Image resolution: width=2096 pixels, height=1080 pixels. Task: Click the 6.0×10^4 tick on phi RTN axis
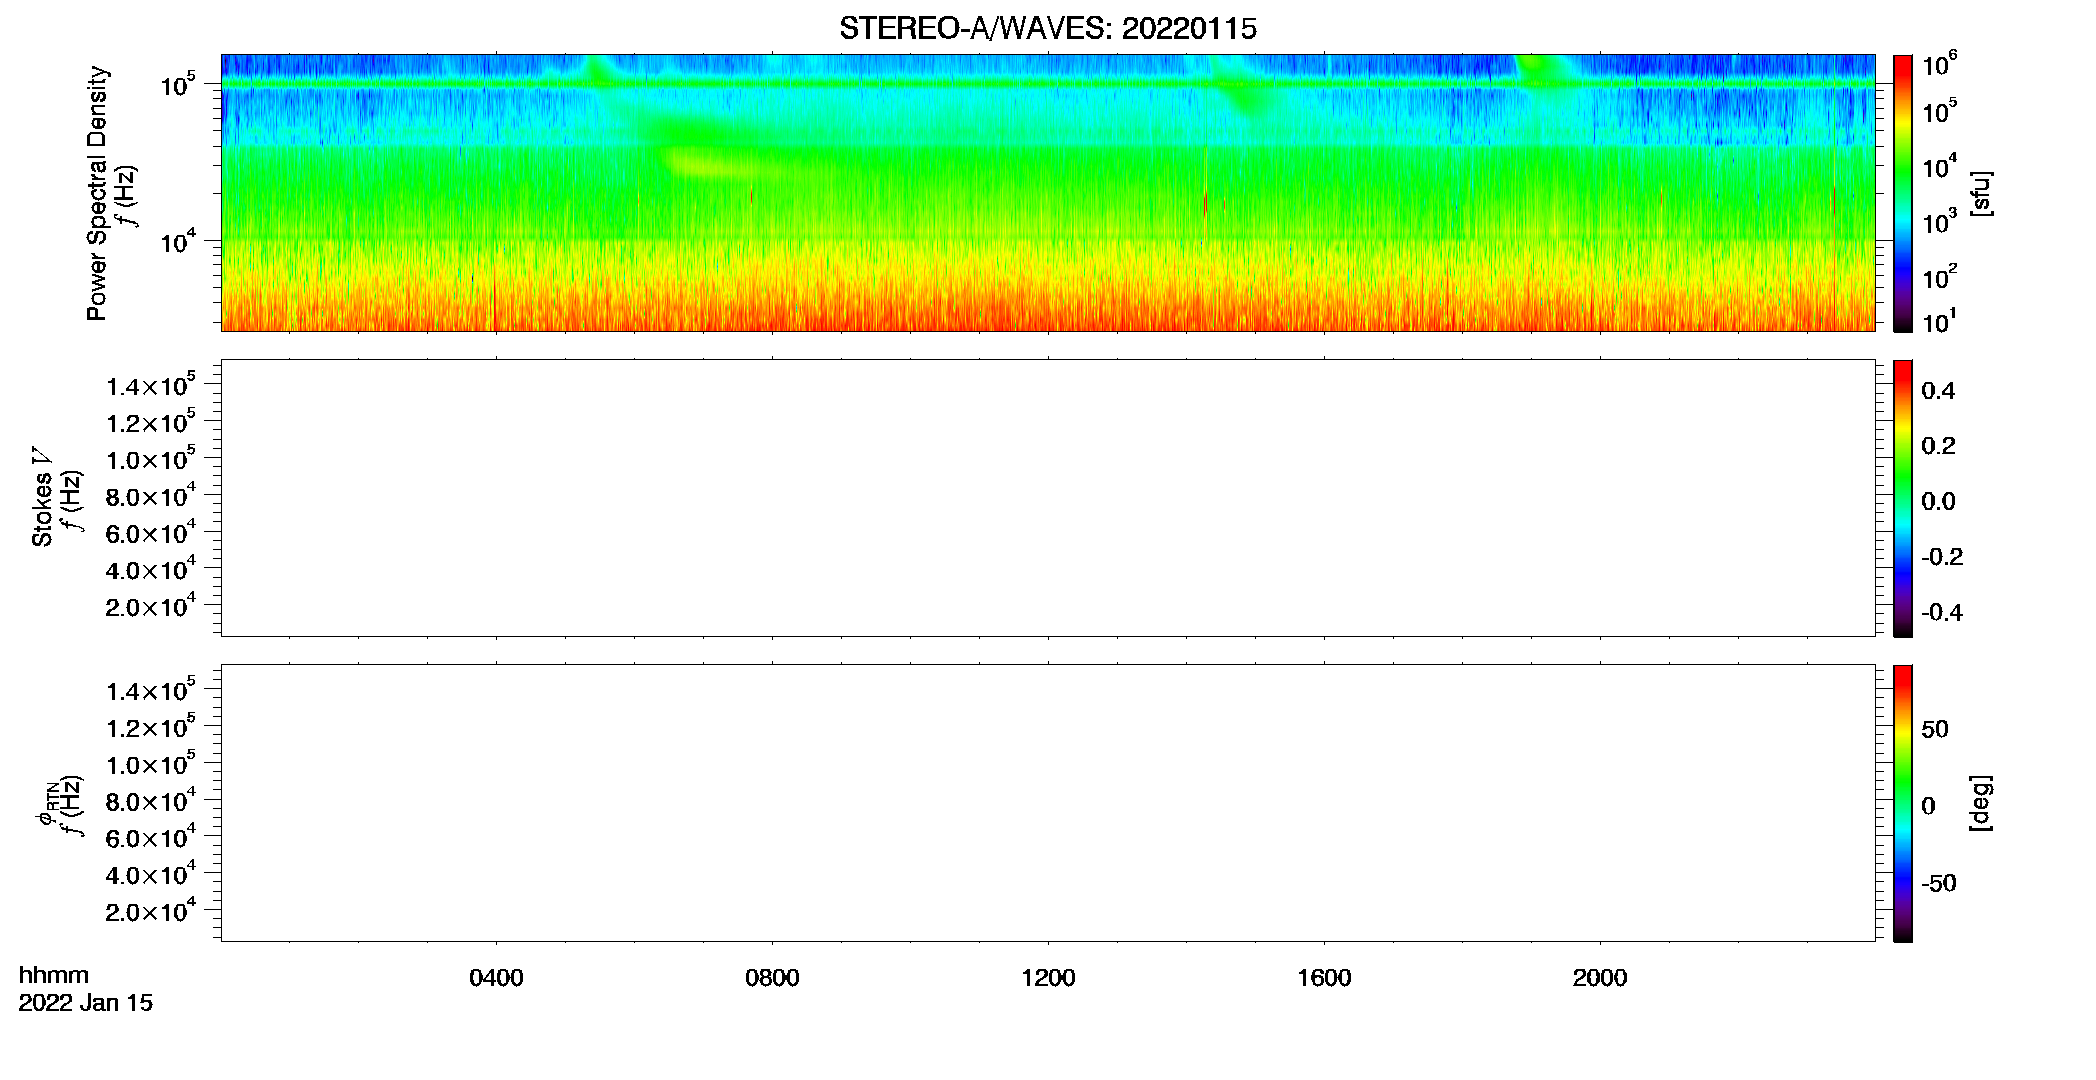151,837
